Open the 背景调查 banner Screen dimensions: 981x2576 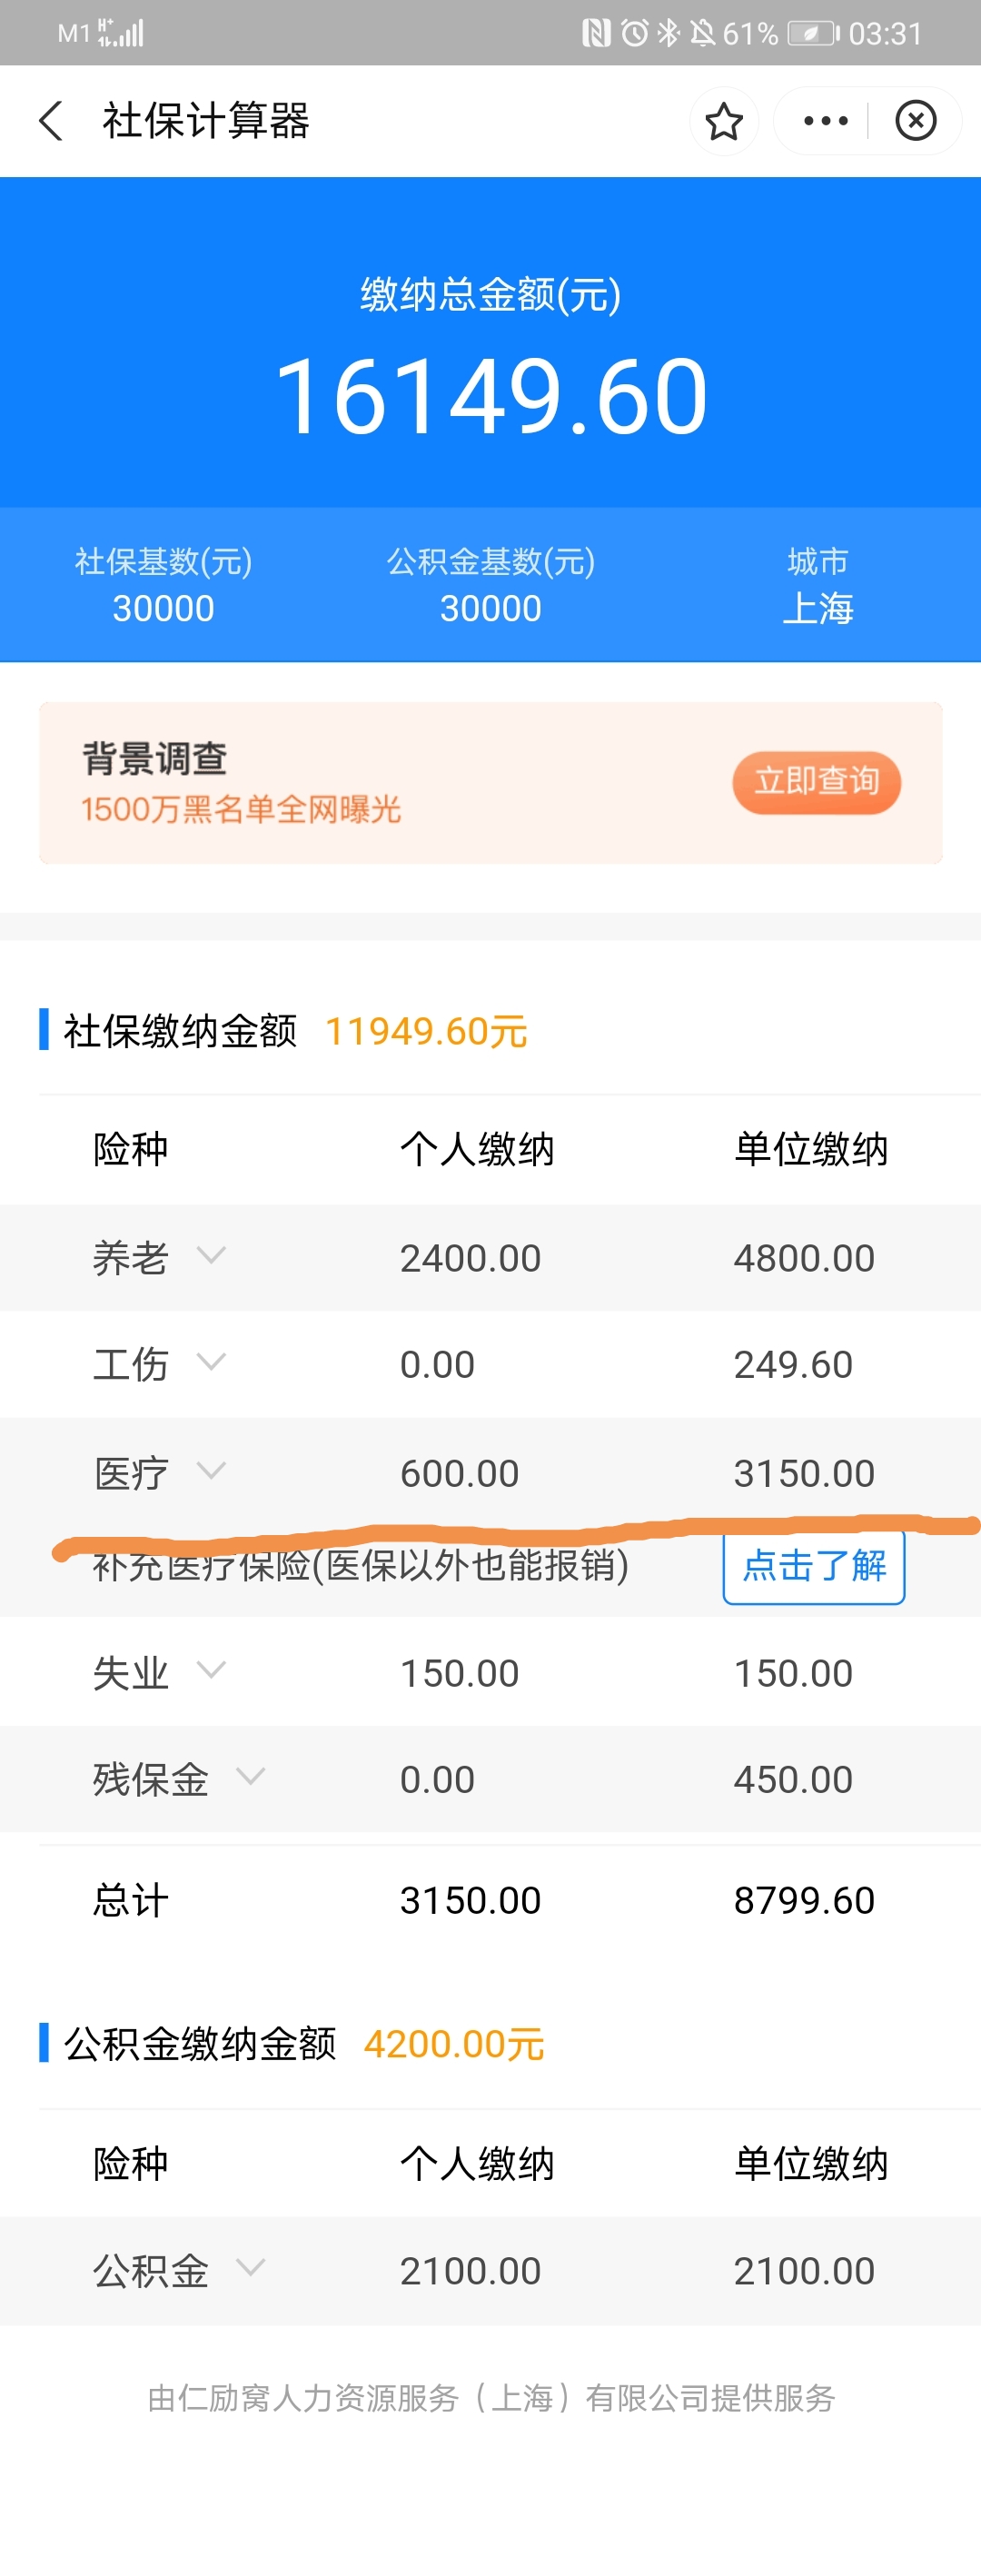(x=490, y=782)
